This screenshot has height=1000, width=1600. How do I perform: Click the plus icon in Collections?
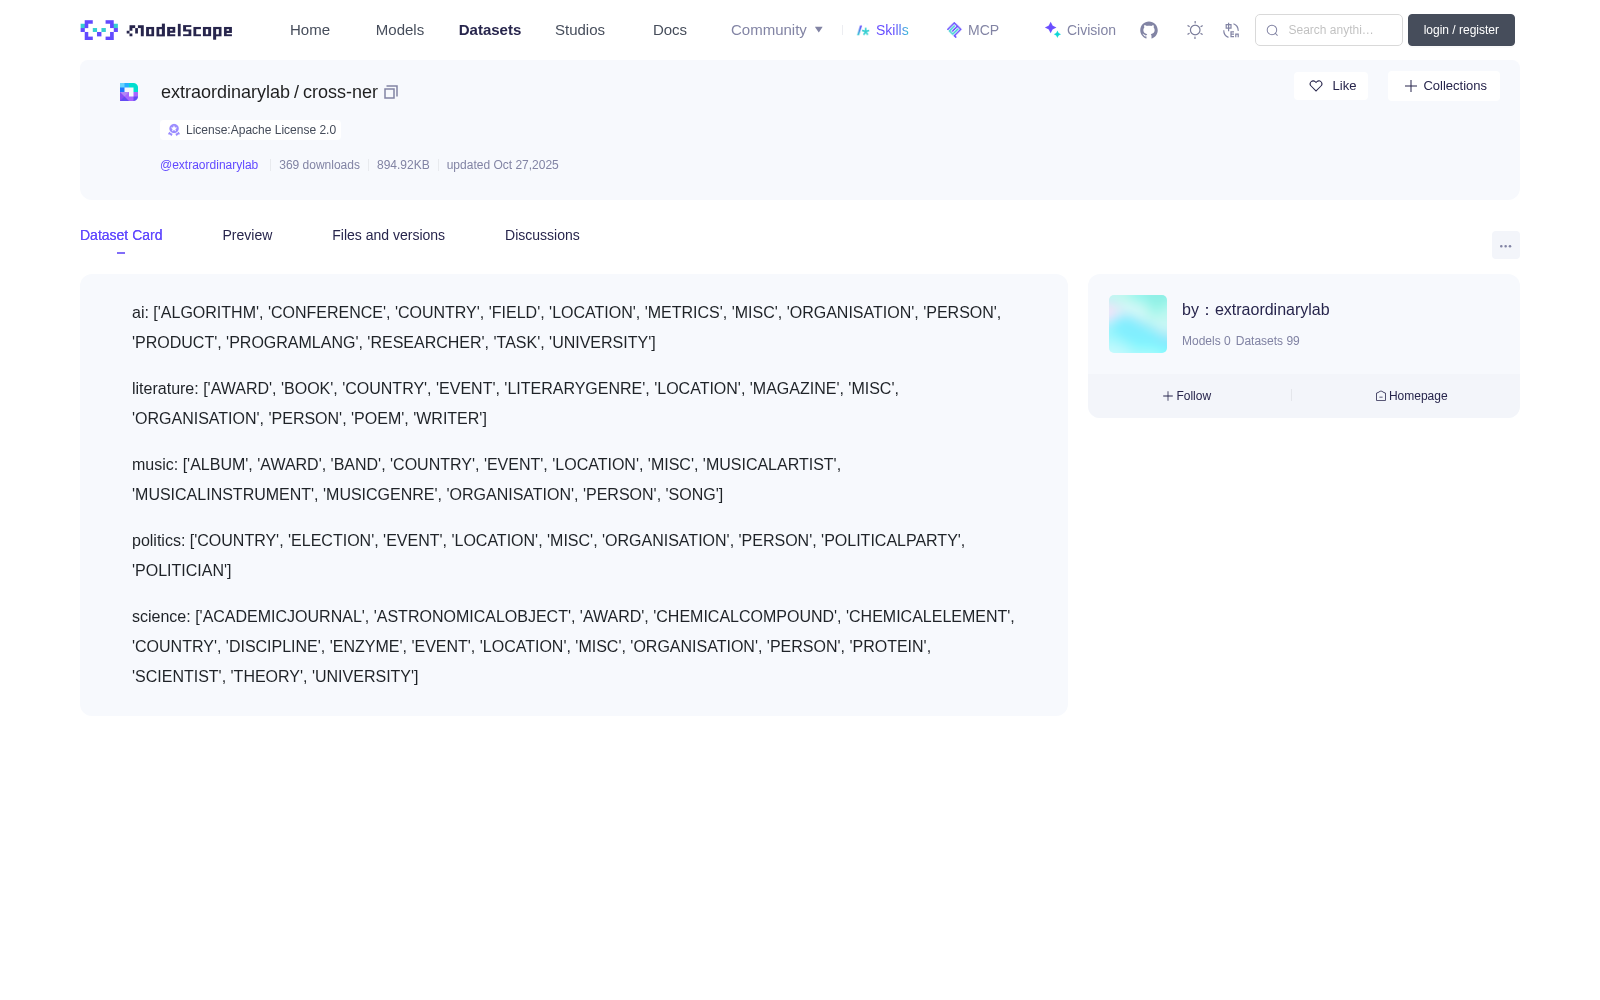[1411, 86]
